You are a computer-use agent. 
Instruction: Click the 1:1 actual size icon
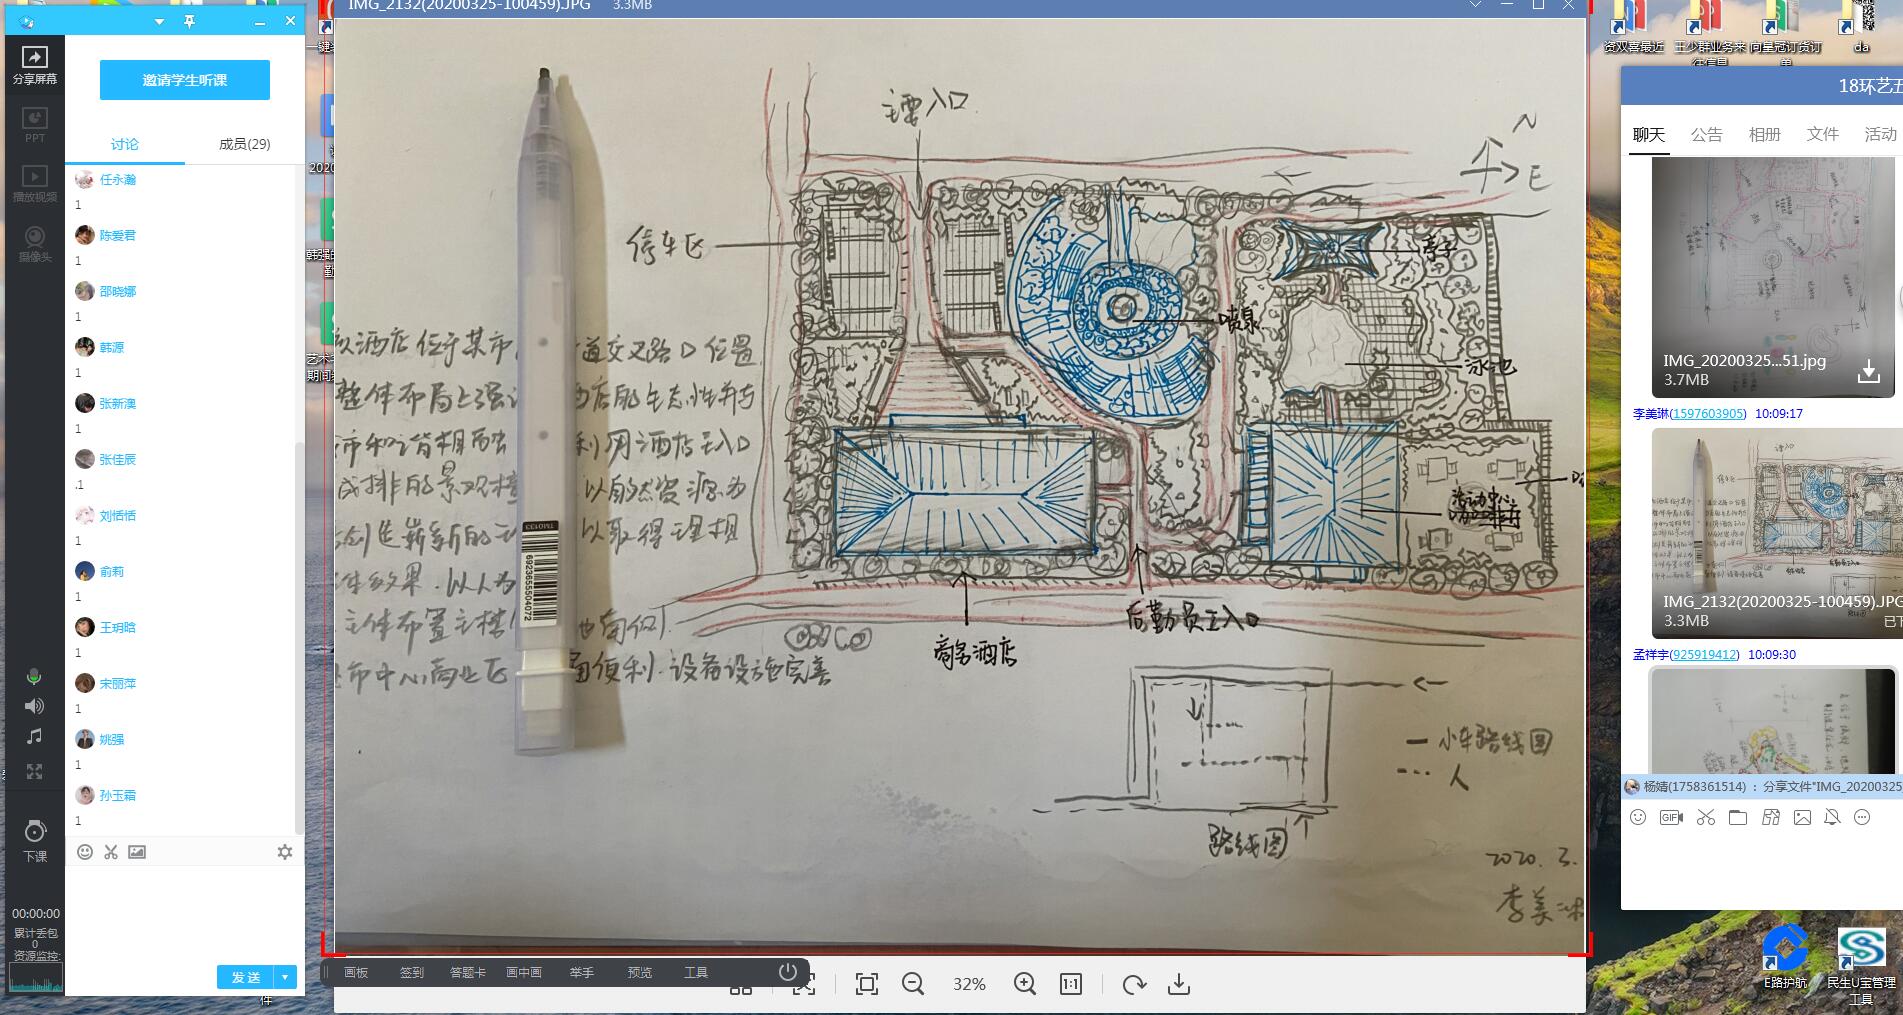tap(1071, 984)
